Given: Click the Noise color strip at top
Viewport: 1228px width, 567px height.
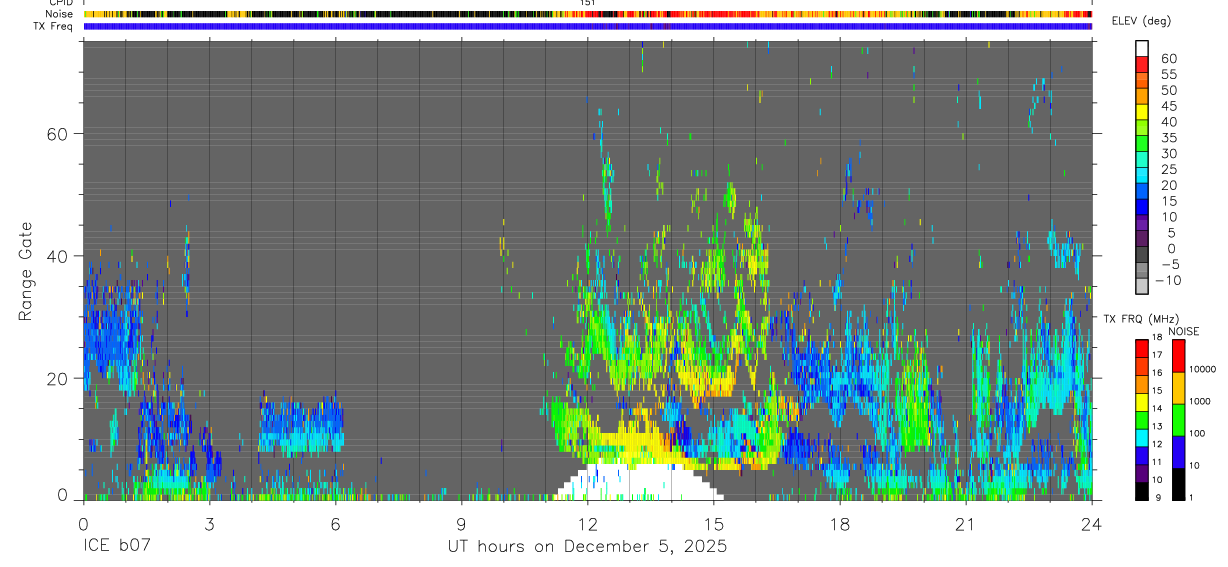Looking at the screenshot, I should pyautogui.click(x=587, y=15).
